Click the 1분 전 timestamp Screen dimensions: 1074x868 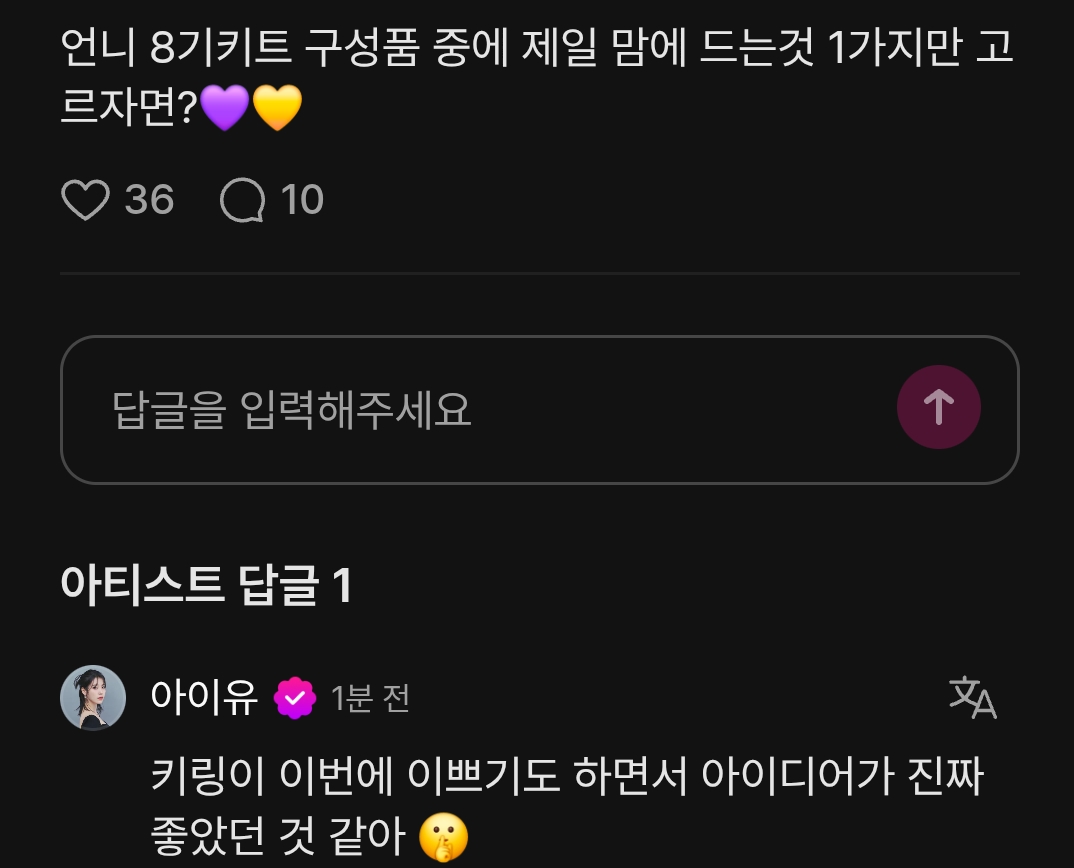point(371,699)
